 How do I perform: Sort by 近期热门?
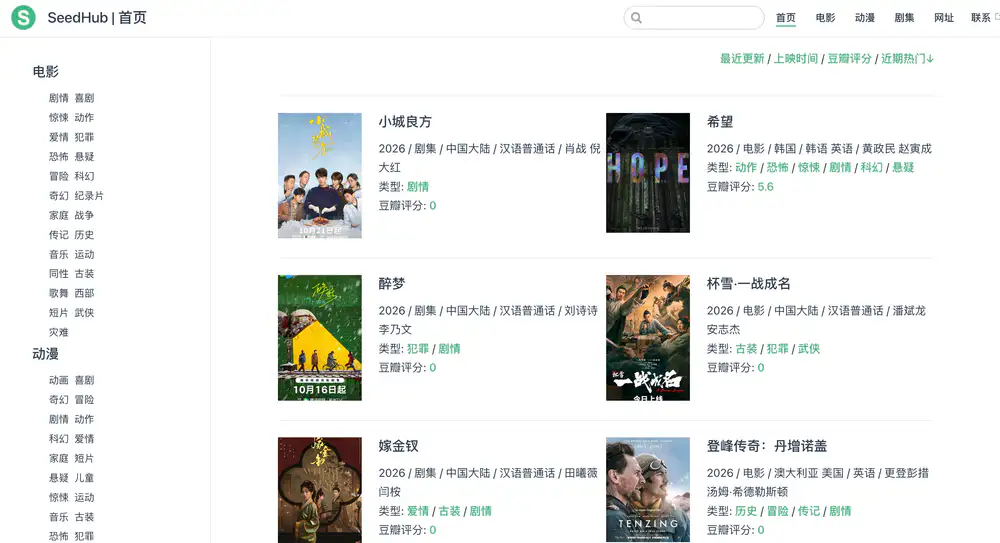(907, 59)
